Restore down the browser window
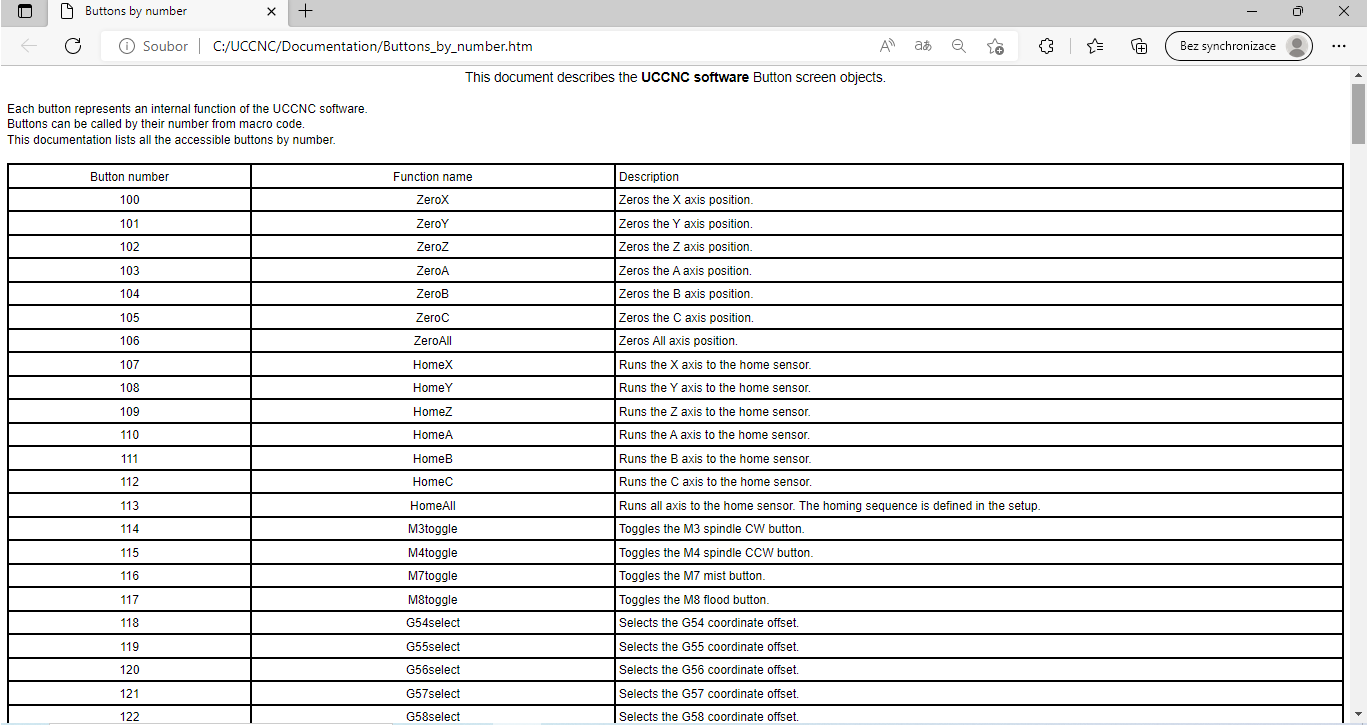 click(x=1298, y=11)
